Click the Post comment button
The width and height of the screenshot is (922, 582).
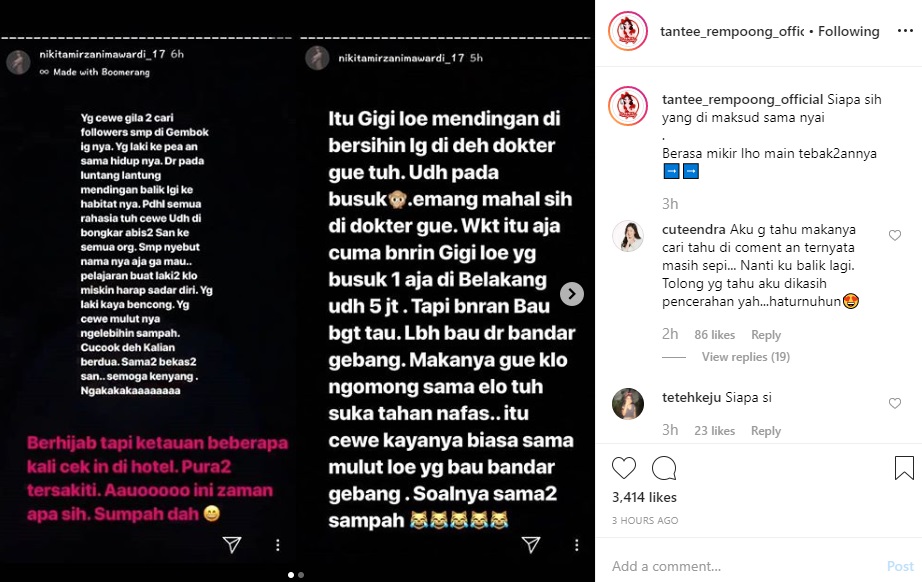click(x=900, y=566)
